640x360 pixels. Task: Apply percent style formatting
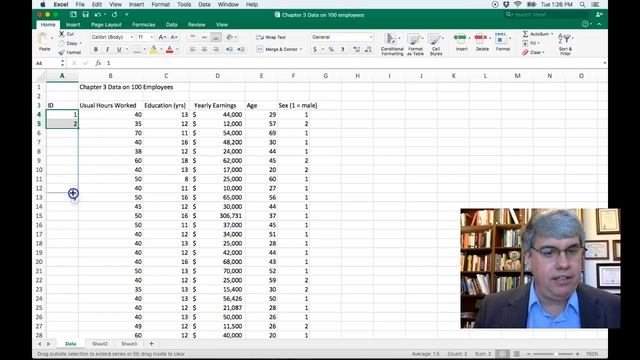pyautogui.click(x=331, y=49)
